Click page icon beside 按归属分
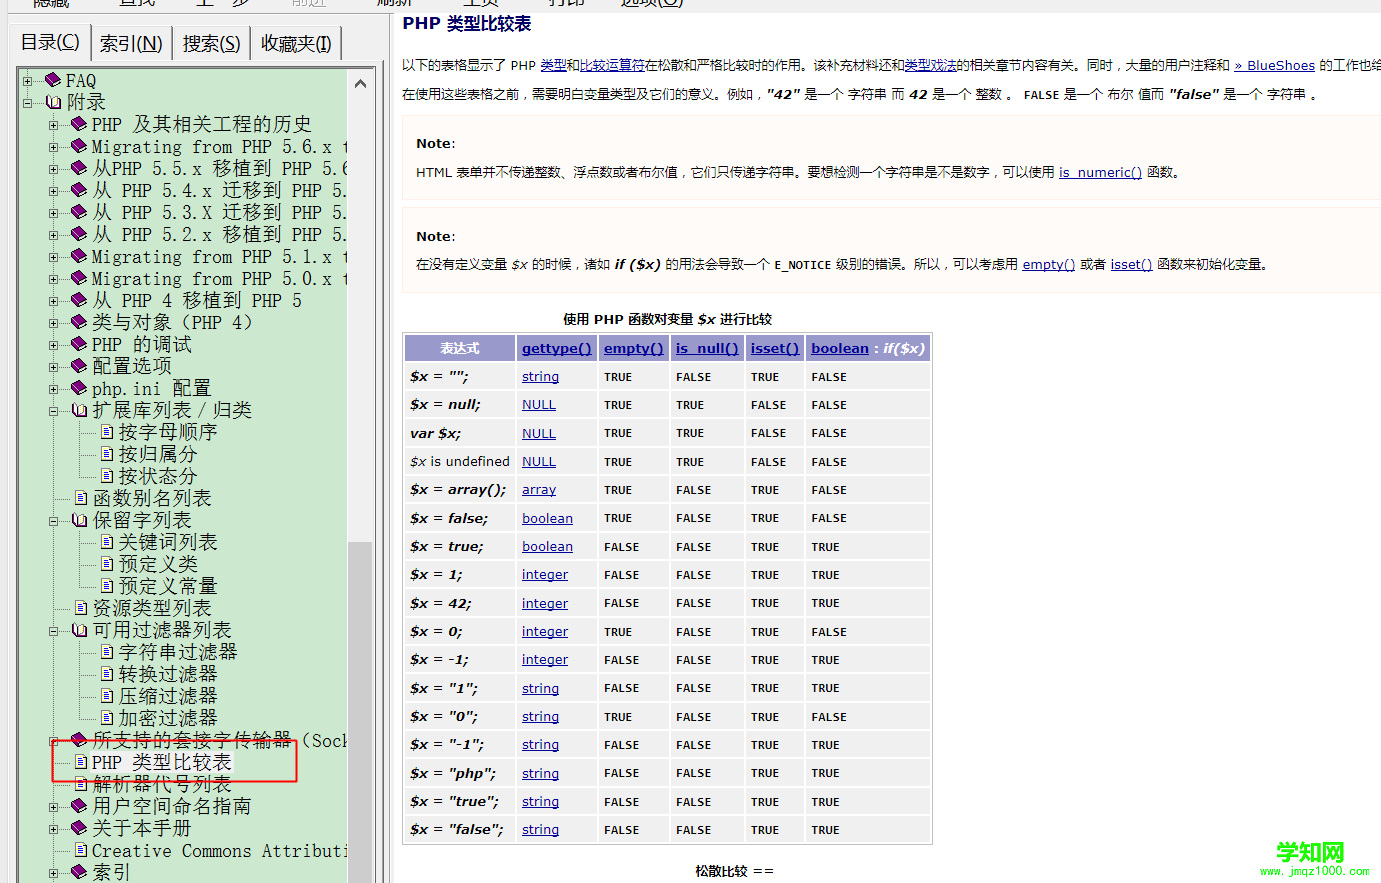1381x883 pixels. 107,454
